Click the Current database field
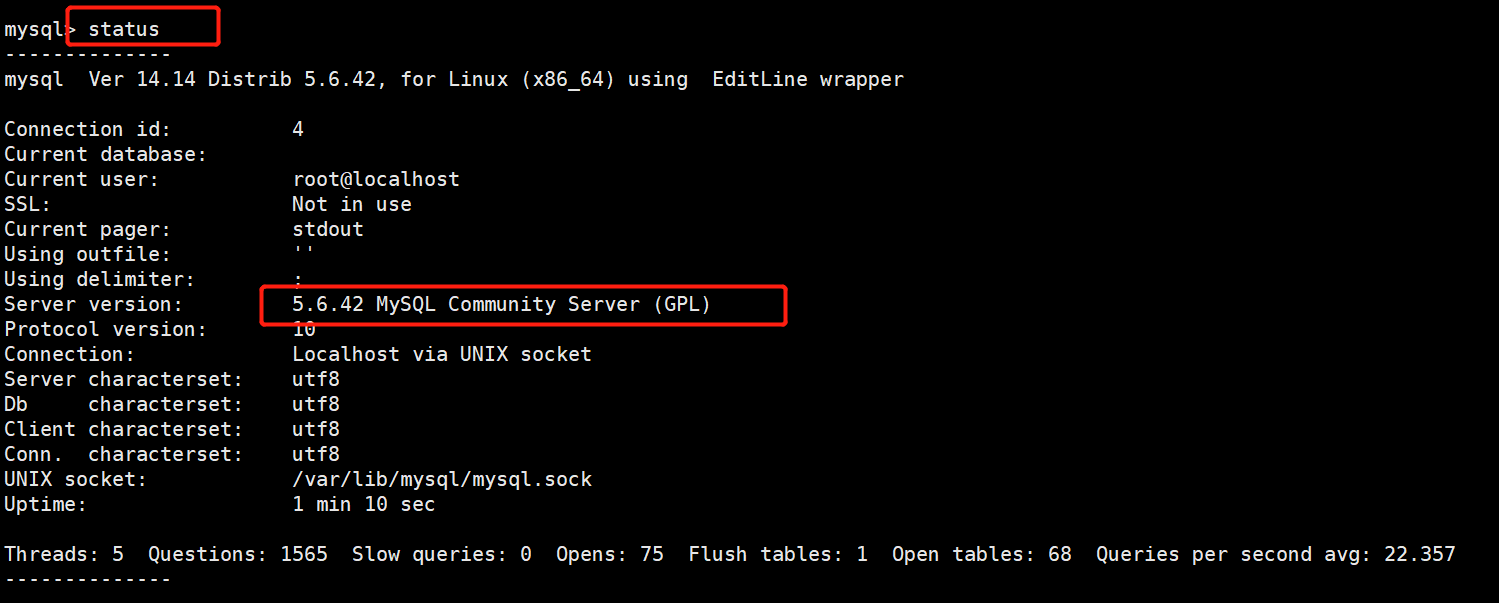1499x603 pixels. 104,153
